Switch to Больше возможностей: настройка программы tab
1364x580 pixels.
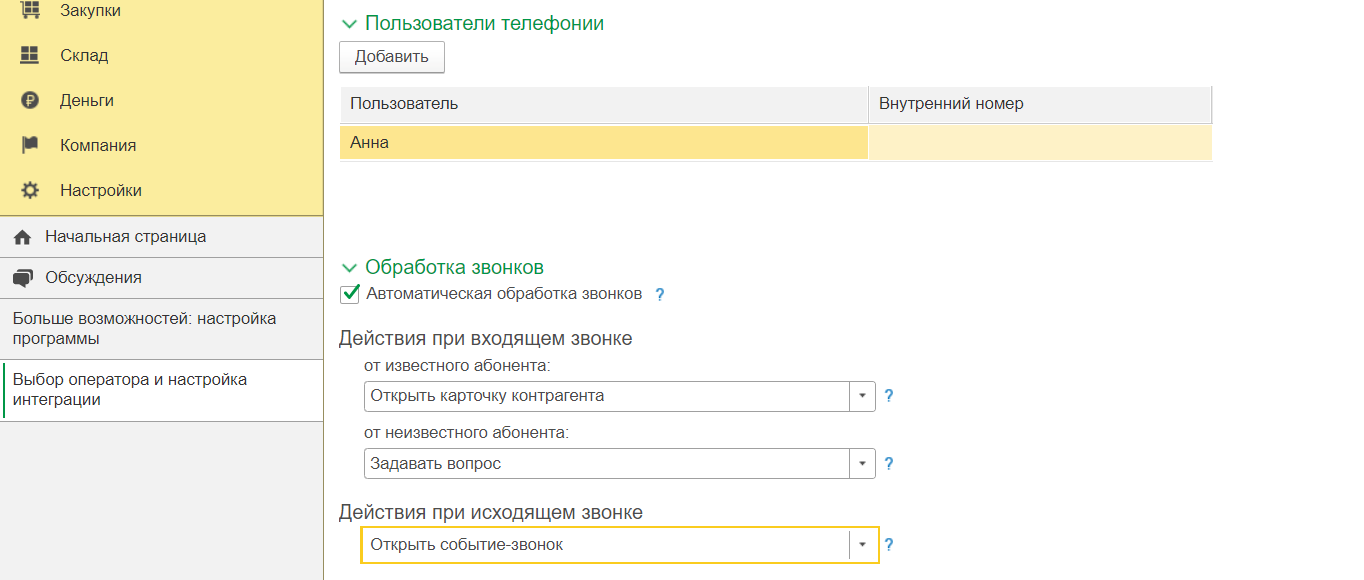pyautogui.click(x=144, y=328)
